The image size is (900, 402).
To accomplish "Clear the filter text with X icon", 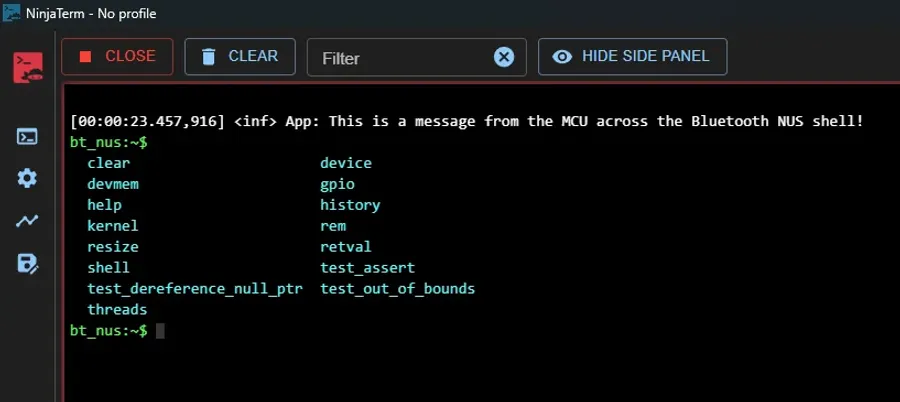I will (x=504, y=57).
